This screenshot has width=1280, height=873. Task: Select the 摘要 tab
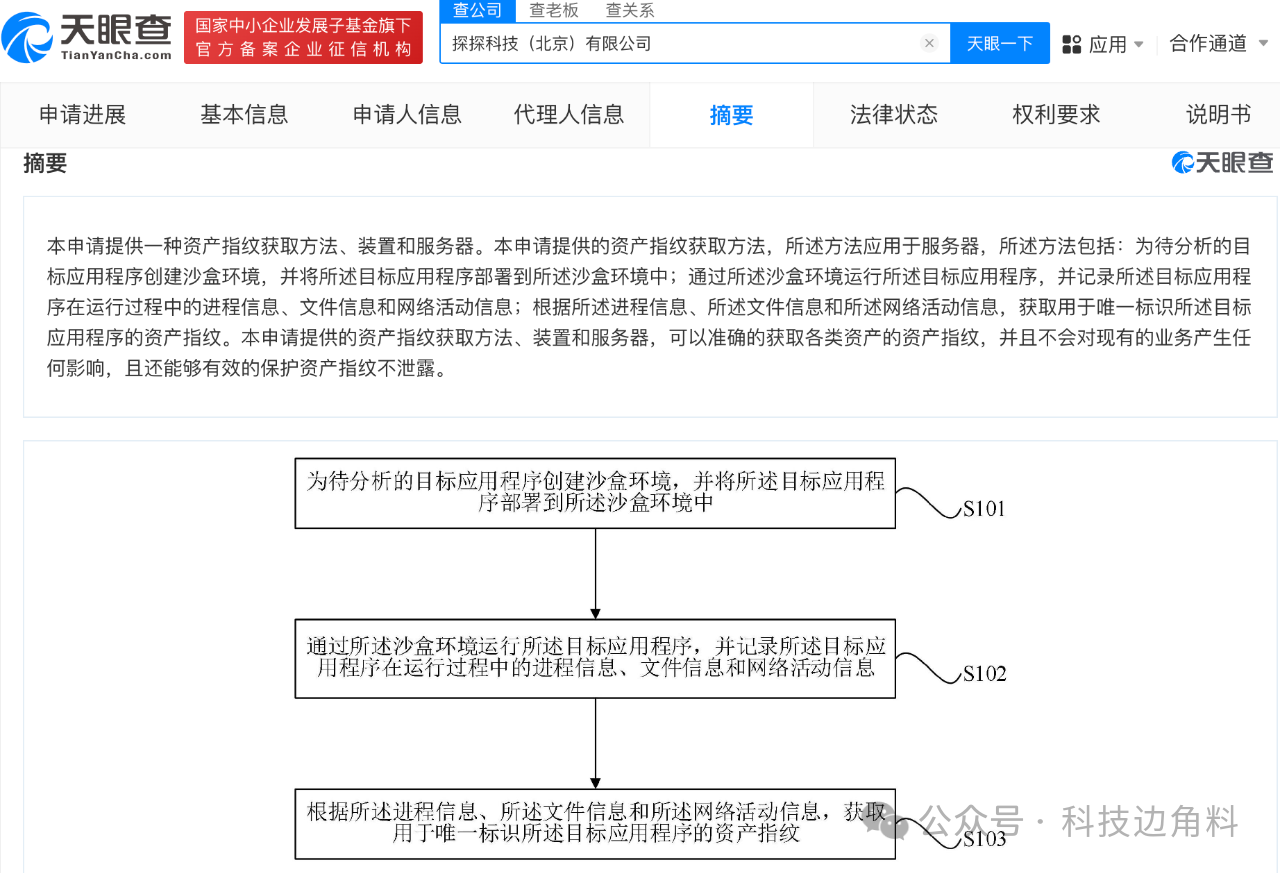(x=731, y=115)
